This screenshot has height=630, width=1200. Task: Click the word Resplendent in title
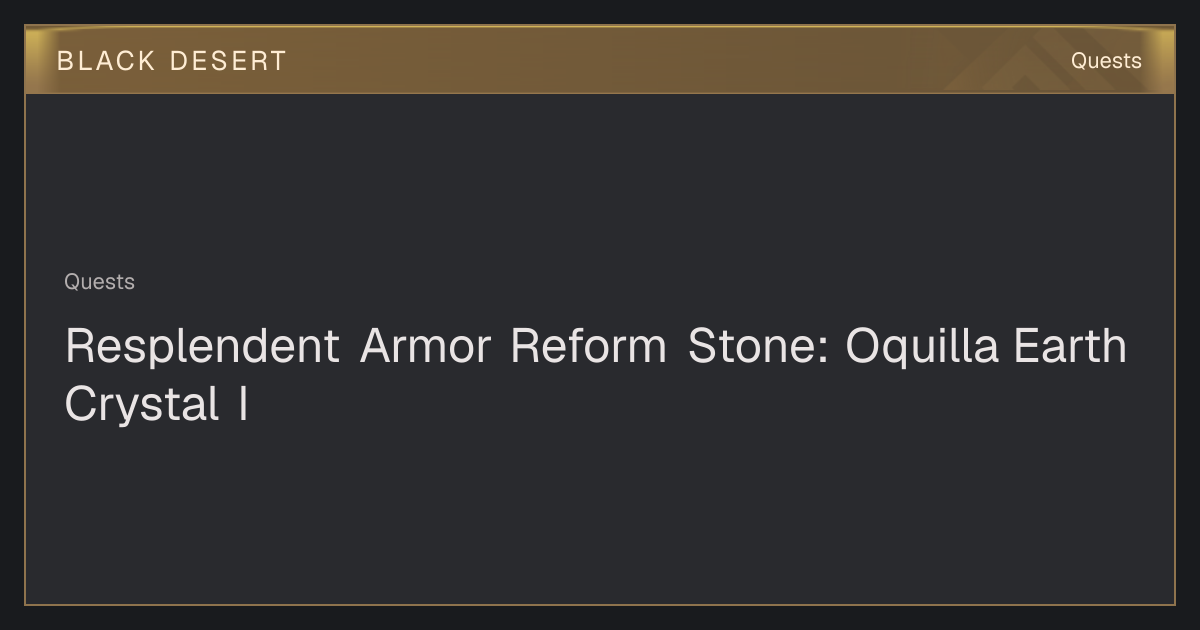coord(202,347)
